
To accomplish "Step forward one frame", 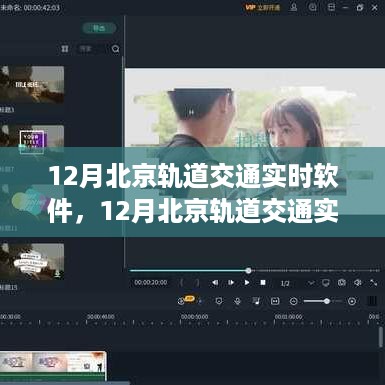I will (x=231, y=283).
